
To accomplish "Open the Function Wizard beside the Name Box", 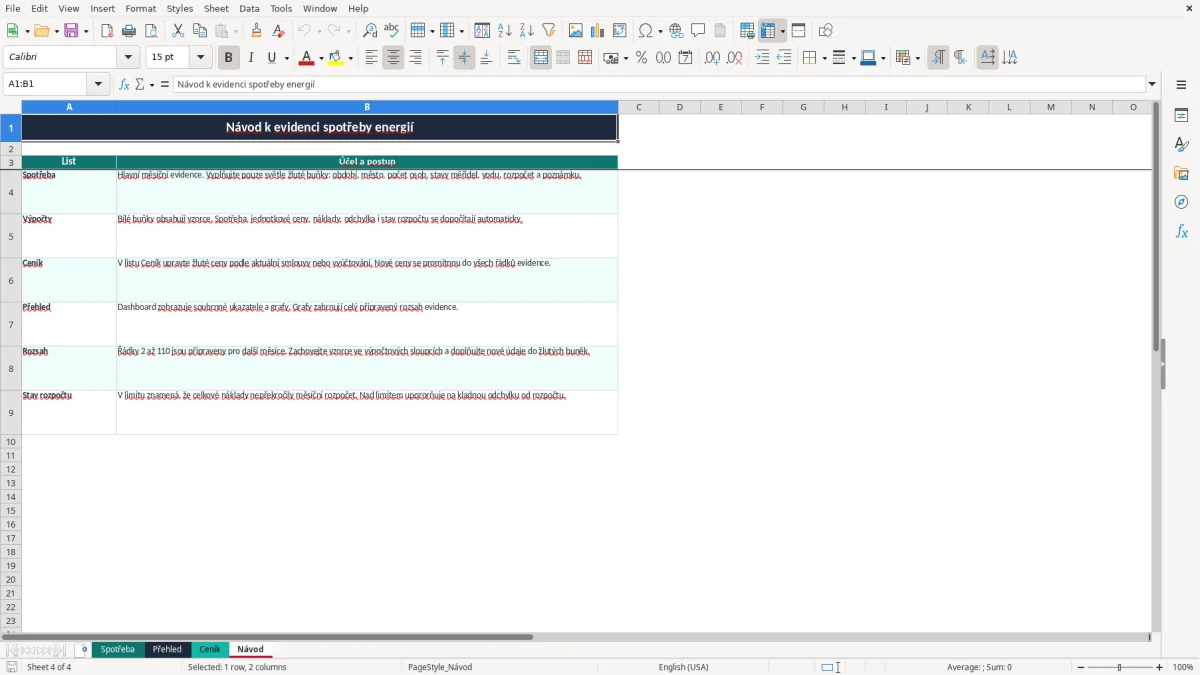I will pos(125,84).
